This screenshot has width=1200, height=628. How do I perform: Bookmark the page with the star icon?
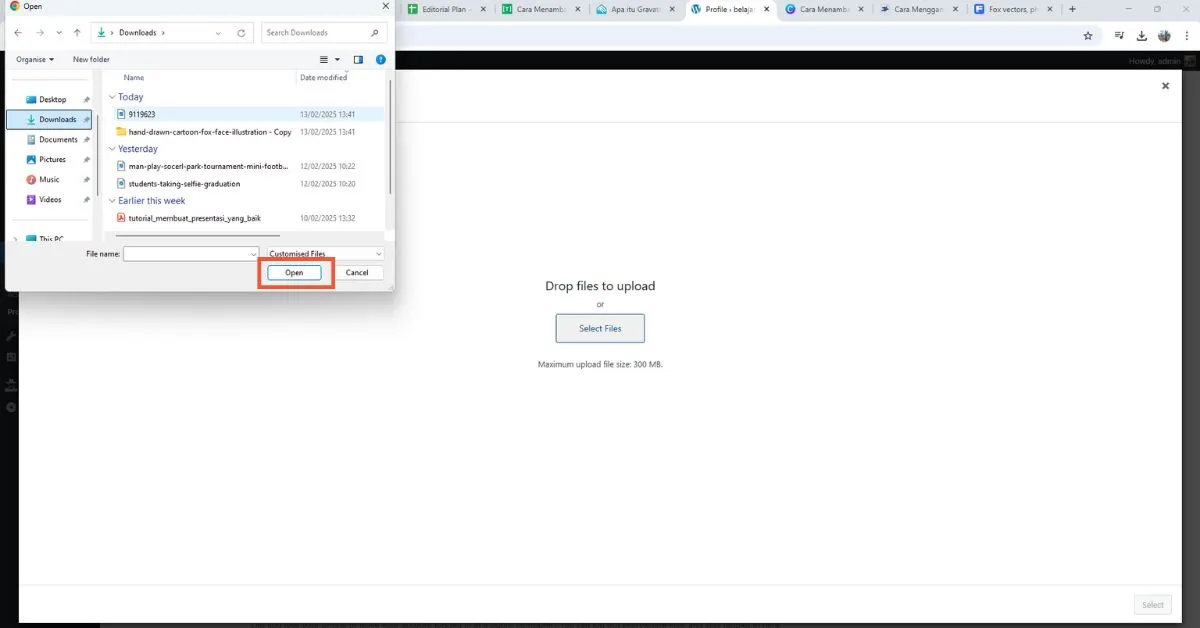tap(1088, 34)
